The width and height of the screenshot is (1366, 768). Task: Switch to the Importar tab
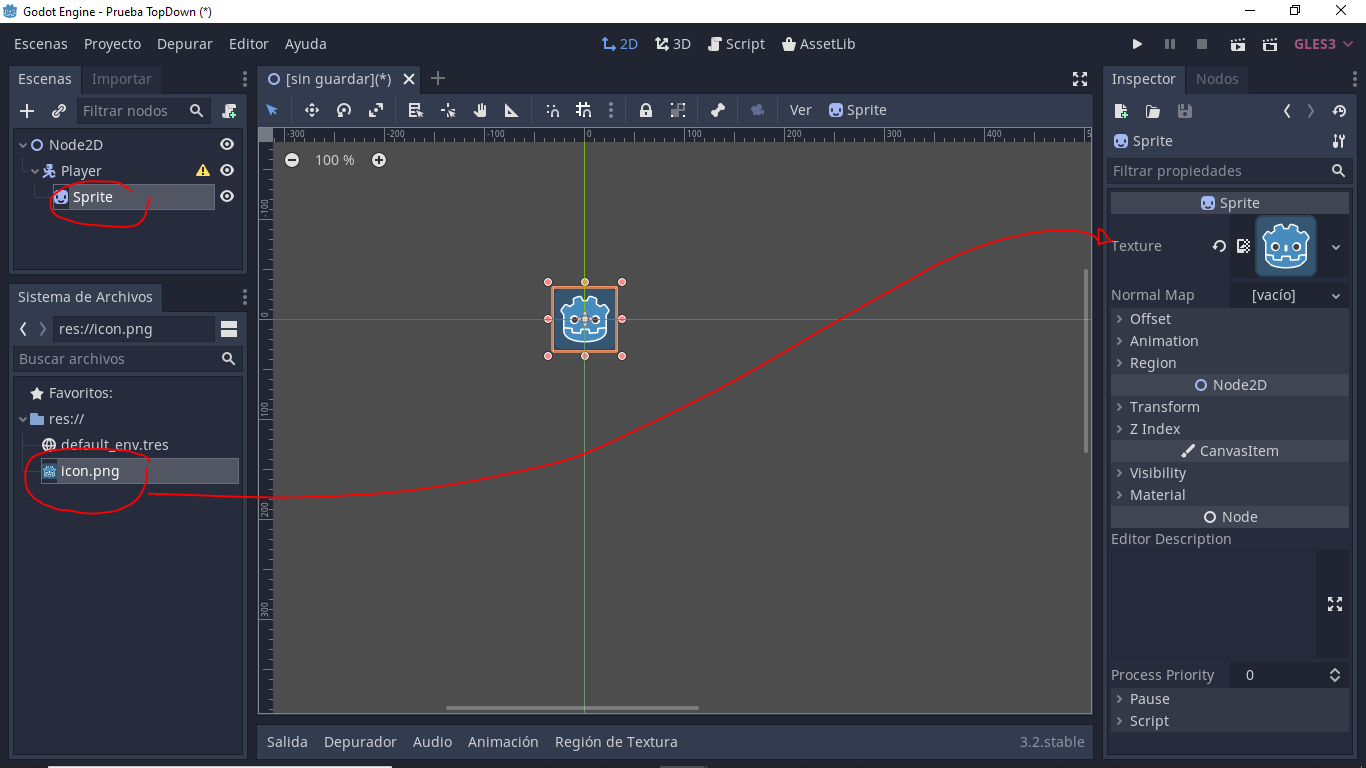click(122, 79)
